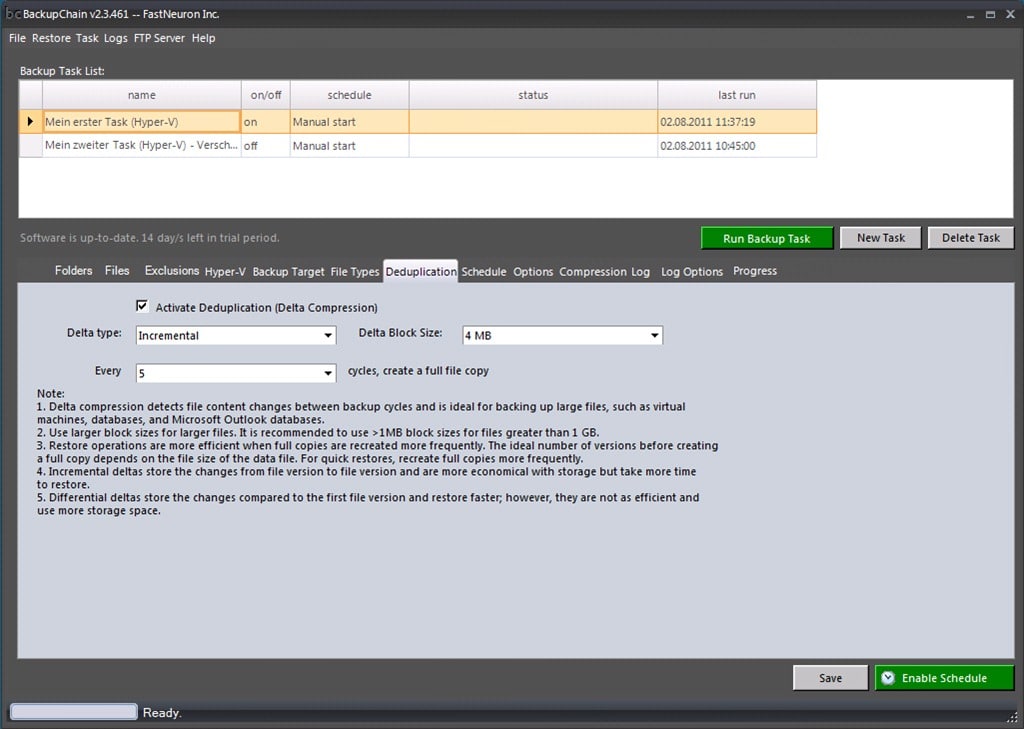Click the Save button
This screenshot has height=729, width=1024.
click(x=830, y=678)
